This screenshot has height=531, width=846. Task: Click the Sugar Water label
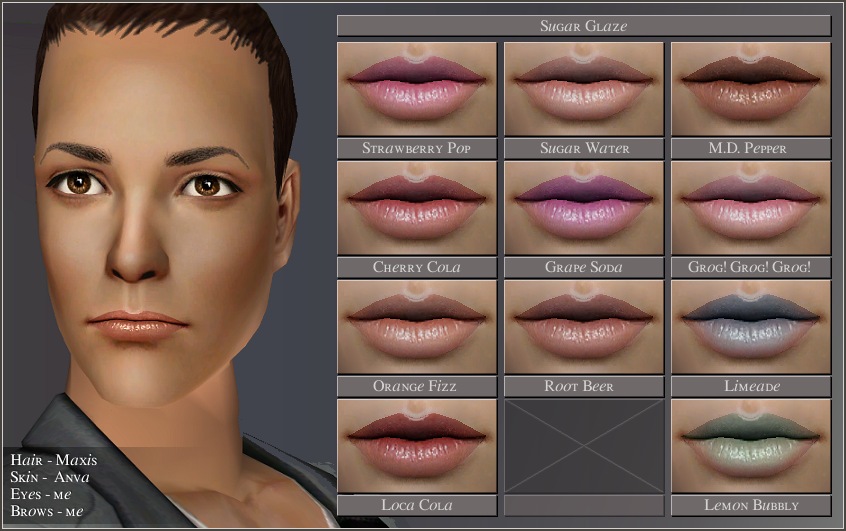pos(584,148)
